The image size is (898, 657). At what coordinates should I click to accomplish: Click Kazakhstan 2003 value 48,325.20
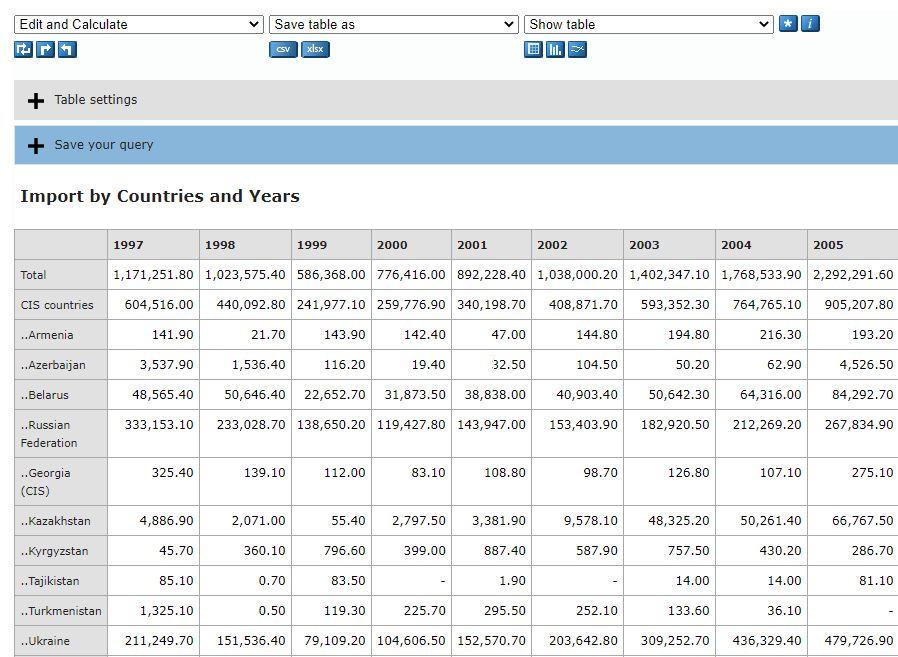(x=679, y=521)
